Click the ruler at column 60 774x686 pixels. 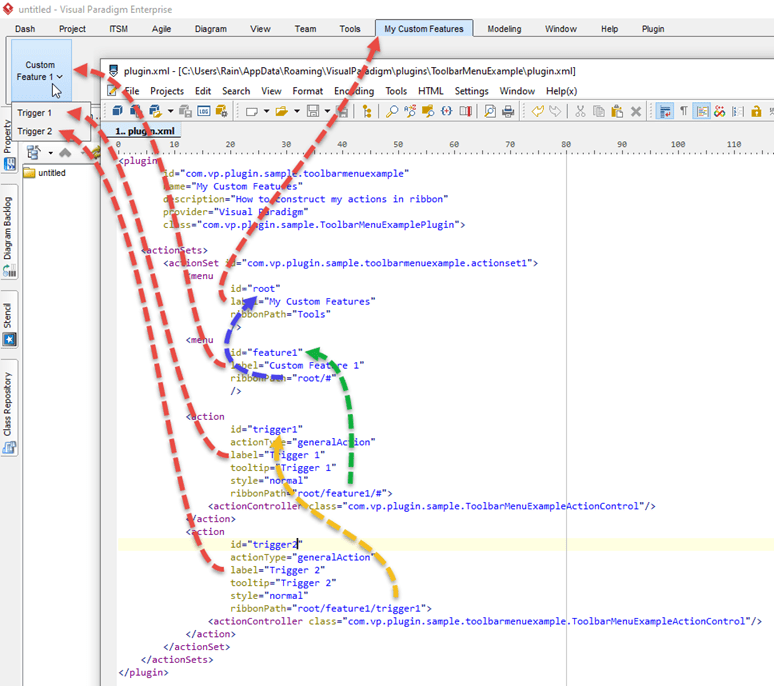pyautogui.click(x=454, y=145)
